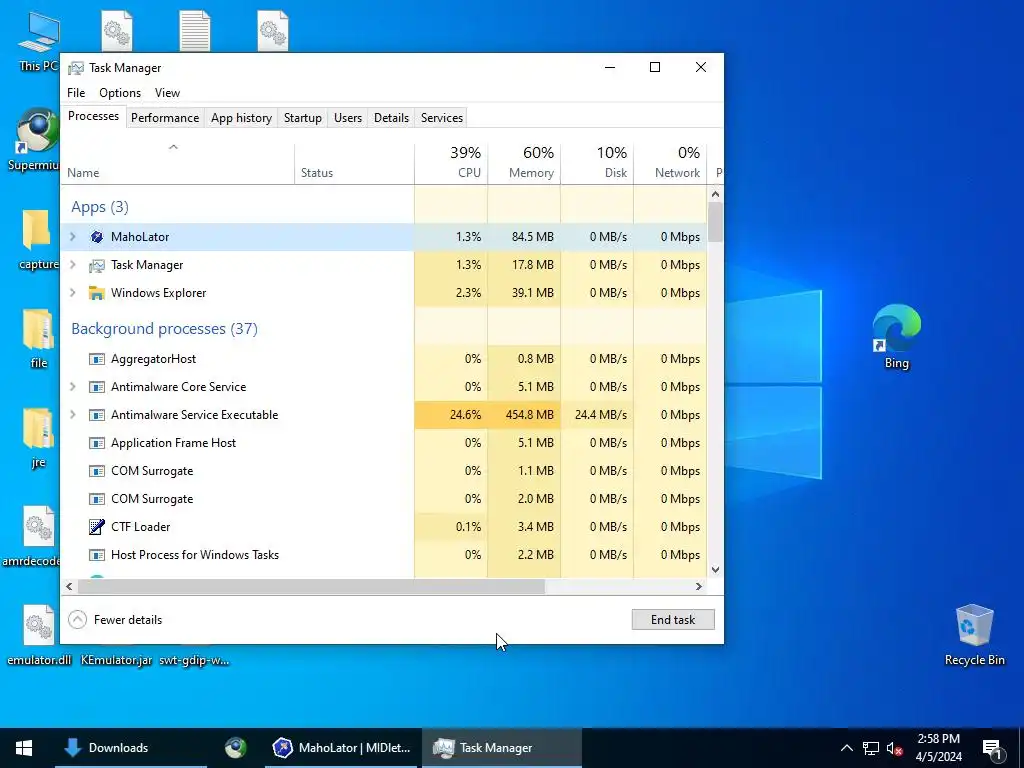Viewport: 1024px width, 768px height.
Task: Select the first COM Surrogate 1.1 MB row
Action: (384, 471)
